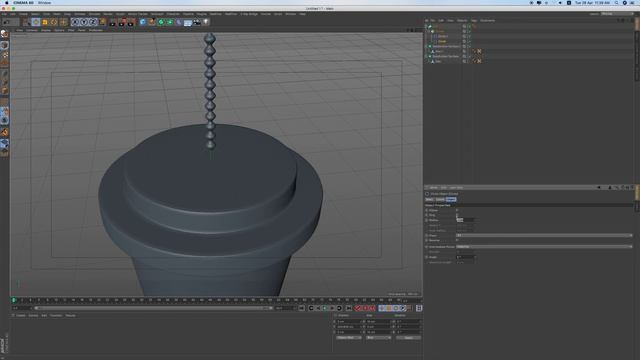Toggle the animation dot beside Radius
Viewport: 640px width, 360px height.
click(427, 220)
